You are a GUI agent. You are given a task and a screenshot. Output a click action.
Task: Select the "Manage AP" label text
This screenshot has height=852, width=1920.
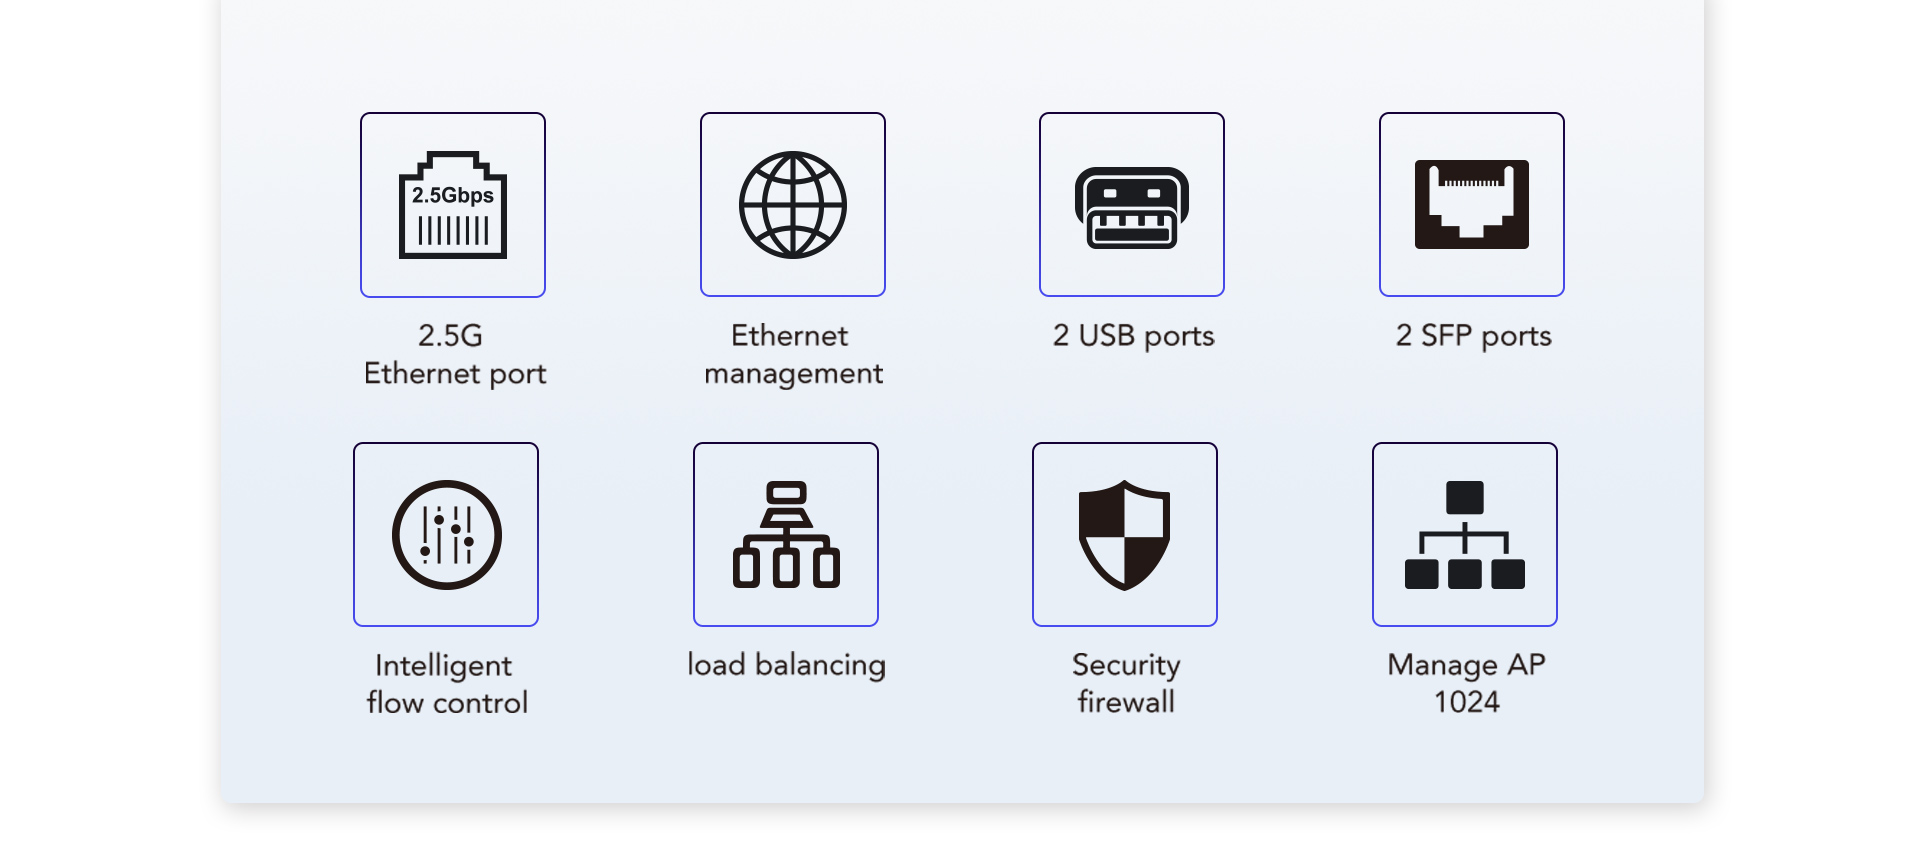[1466, 665]
